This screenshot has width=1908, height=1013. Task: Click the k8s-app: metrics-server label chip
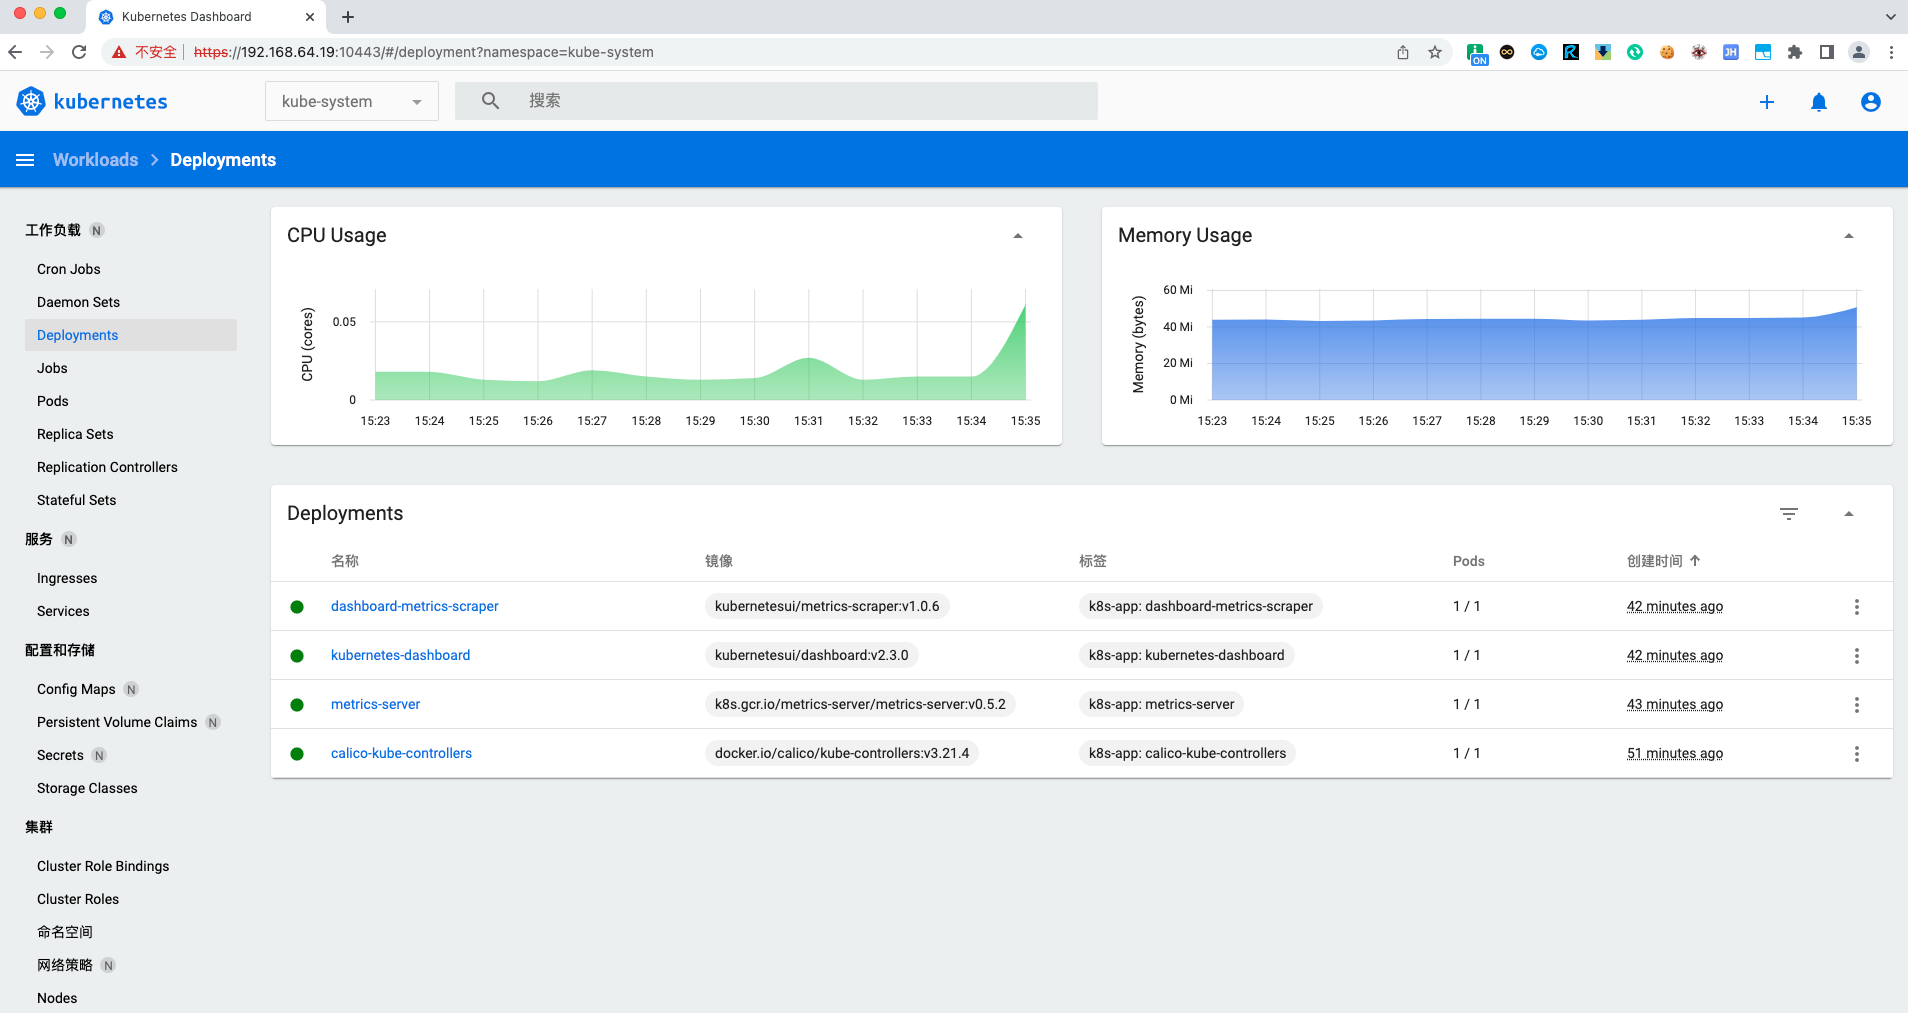1161,704
